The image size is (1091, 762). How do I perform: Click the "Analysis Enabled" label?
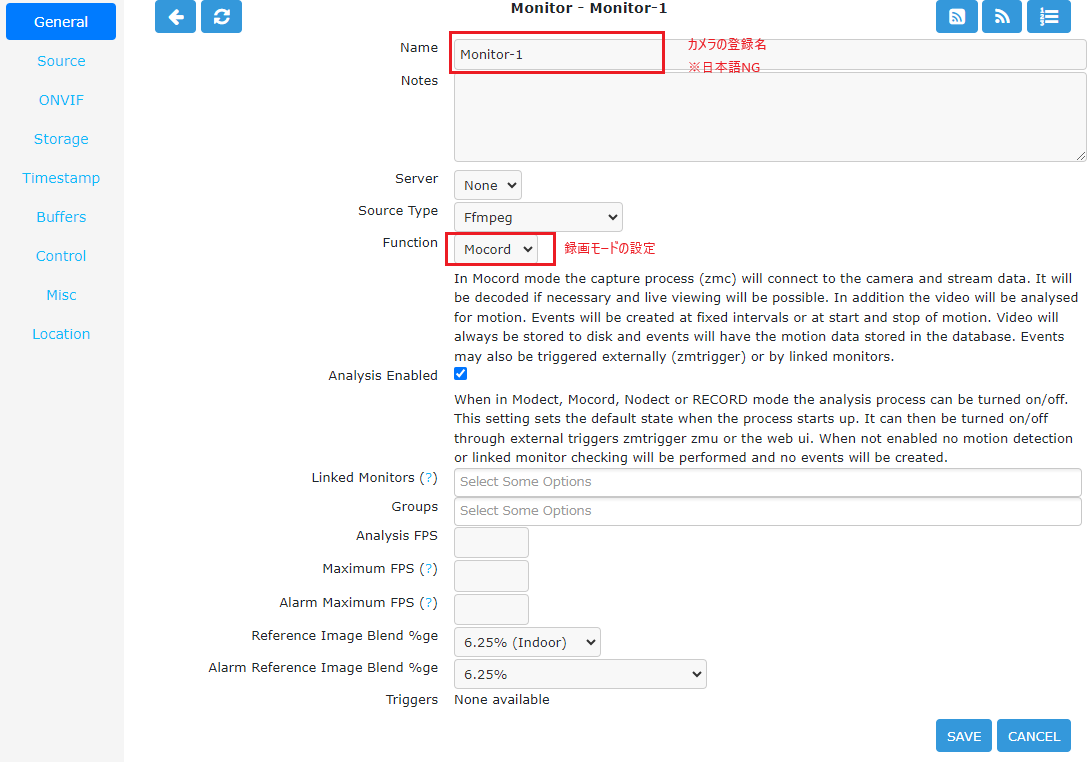click(x=383, y=376)
